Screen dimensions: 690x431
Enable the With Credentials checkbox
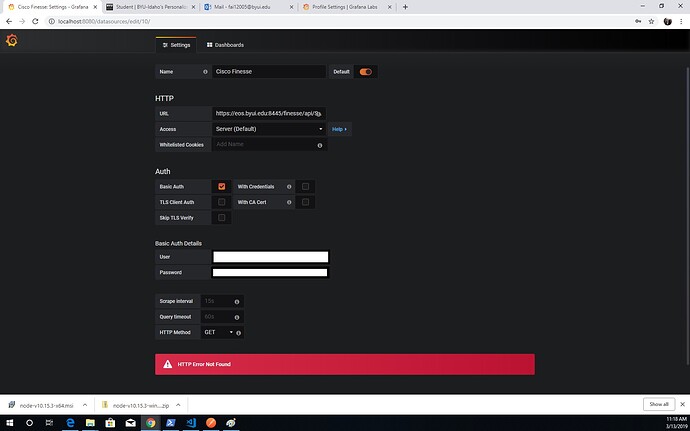(305, 187)
